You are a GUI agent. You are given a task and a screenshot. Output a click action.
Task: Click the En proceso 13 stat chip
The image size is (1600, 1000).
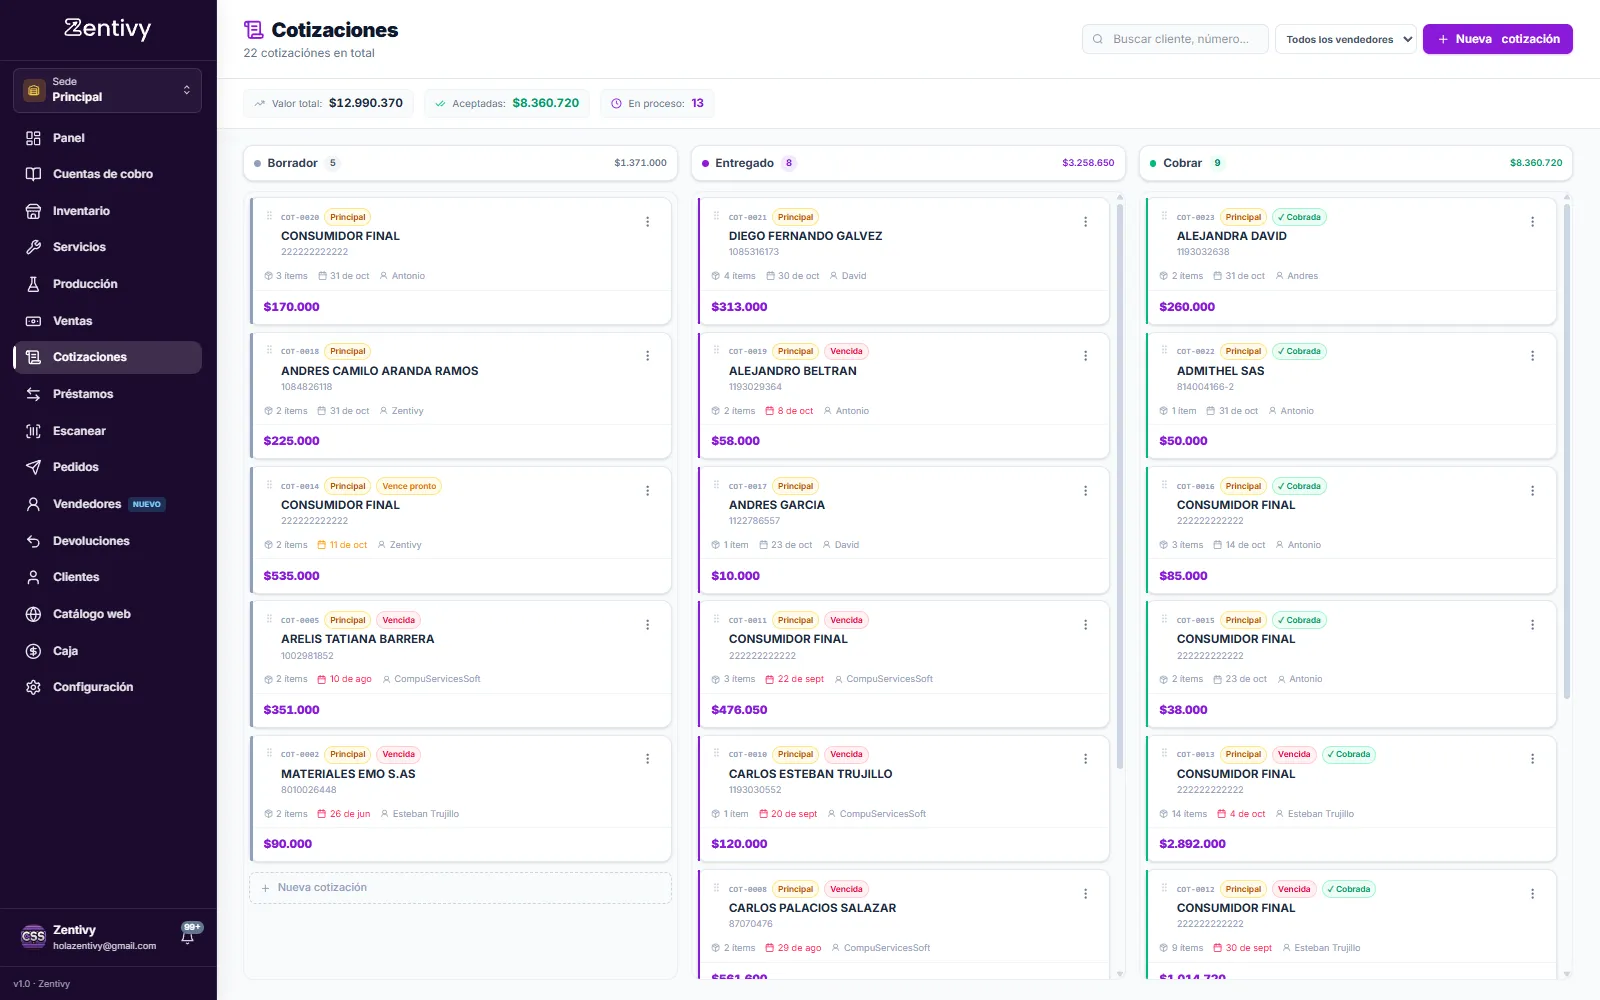(657, 103)
